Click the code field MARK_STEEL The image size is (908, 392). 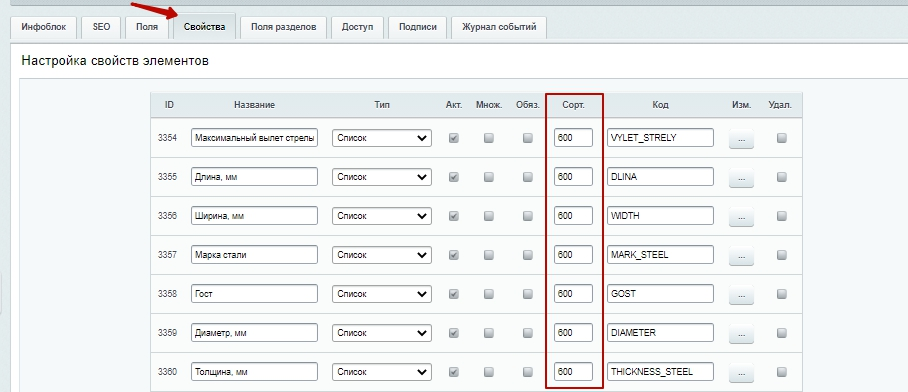point(660,255)
